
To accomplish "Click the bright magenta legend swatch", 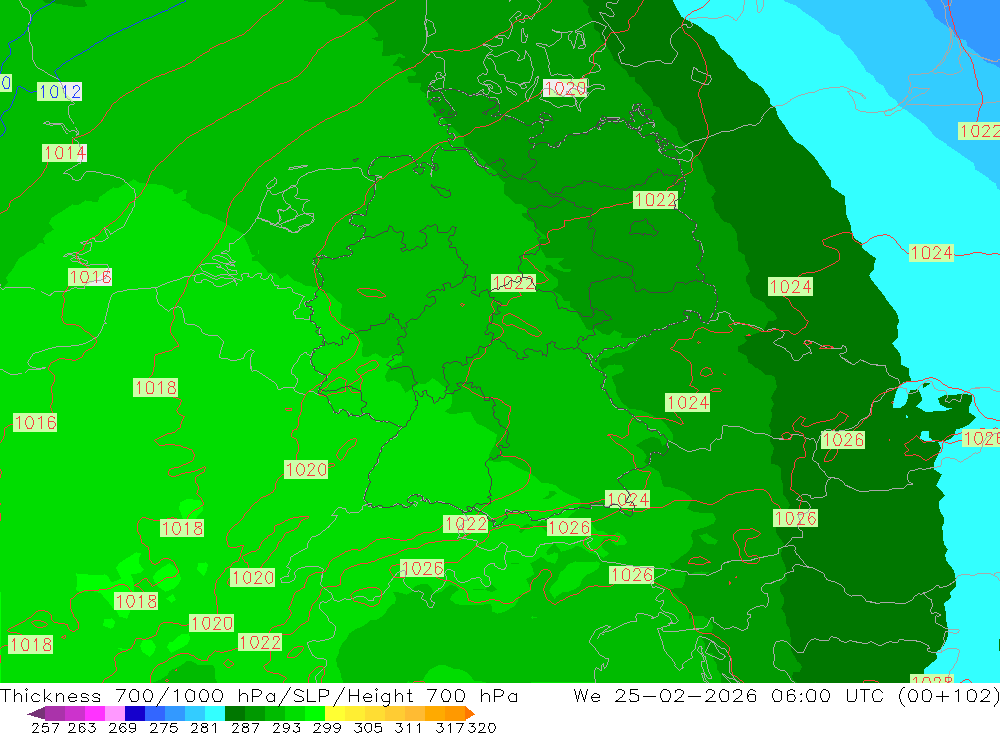I will tap(94, 713).
